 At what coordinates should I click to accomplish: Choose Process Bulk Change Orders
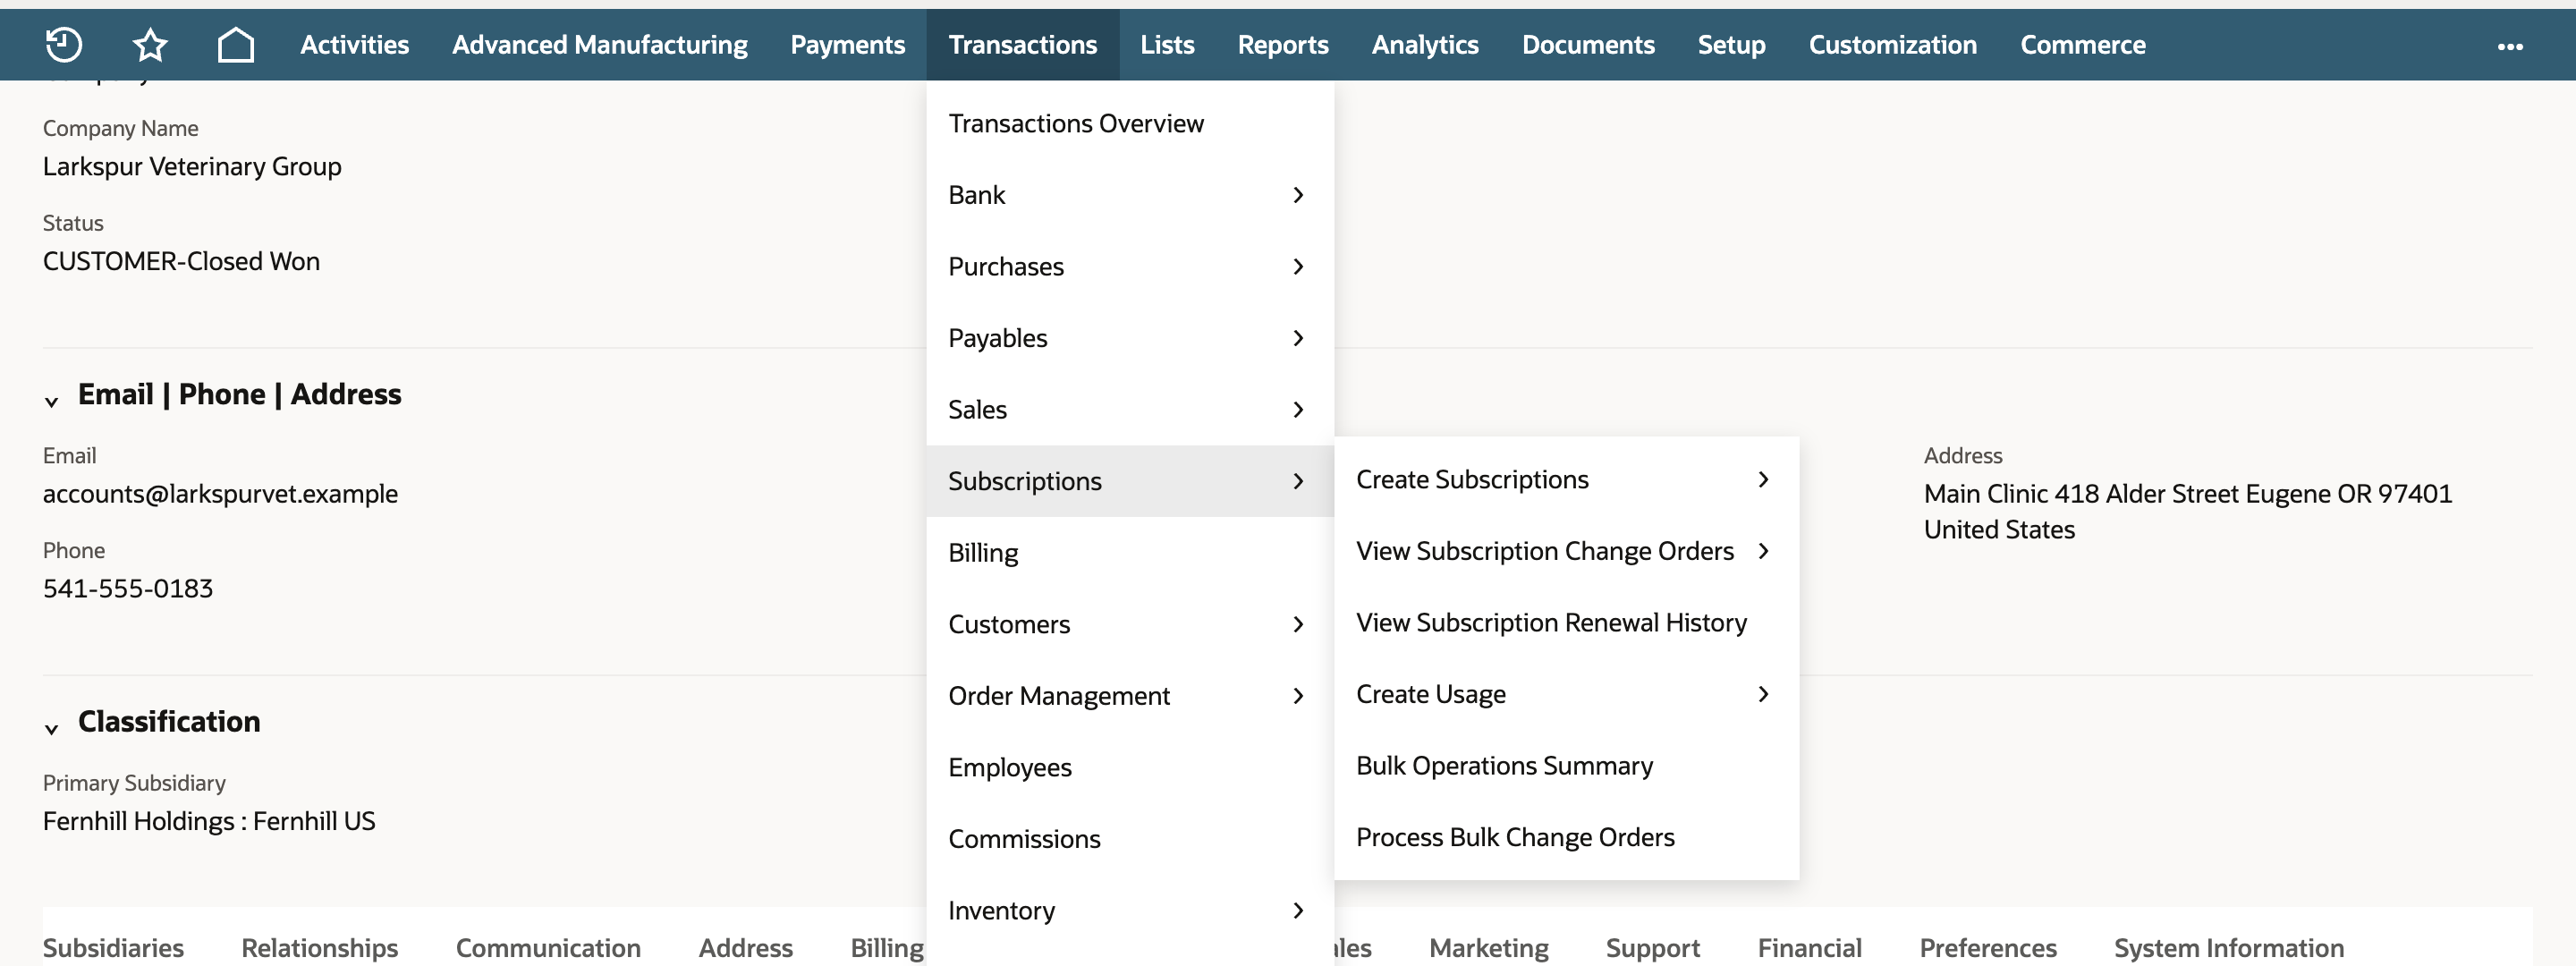(x=1566, y=837)
